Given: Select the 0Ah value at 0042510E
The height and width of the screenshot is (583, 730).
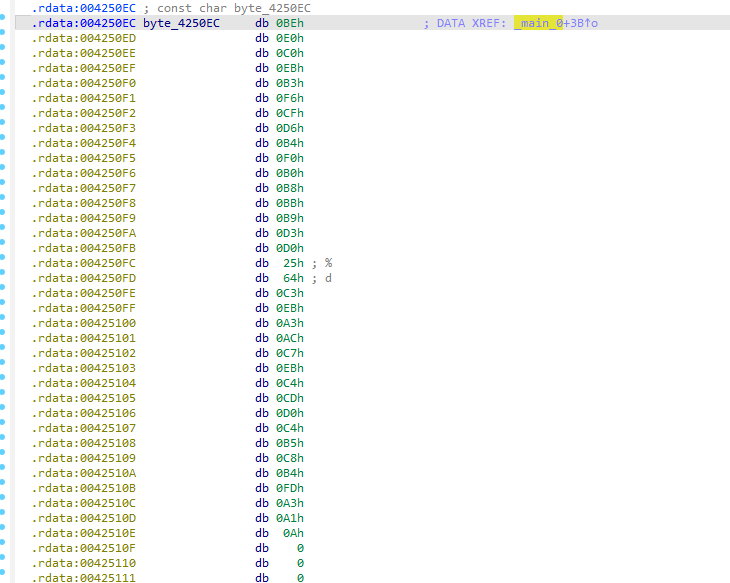Looking at the screenshot, I should tap(294, 533).
